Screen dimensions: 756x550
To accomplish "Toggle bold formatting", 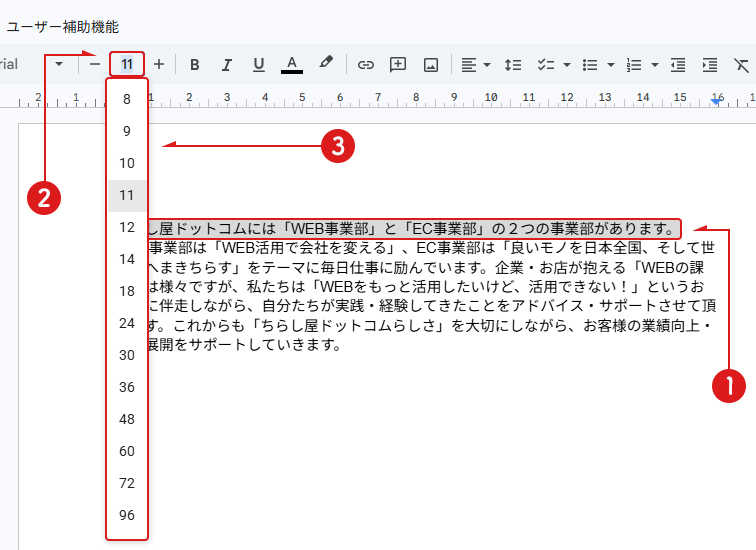I will pos(194,65).
